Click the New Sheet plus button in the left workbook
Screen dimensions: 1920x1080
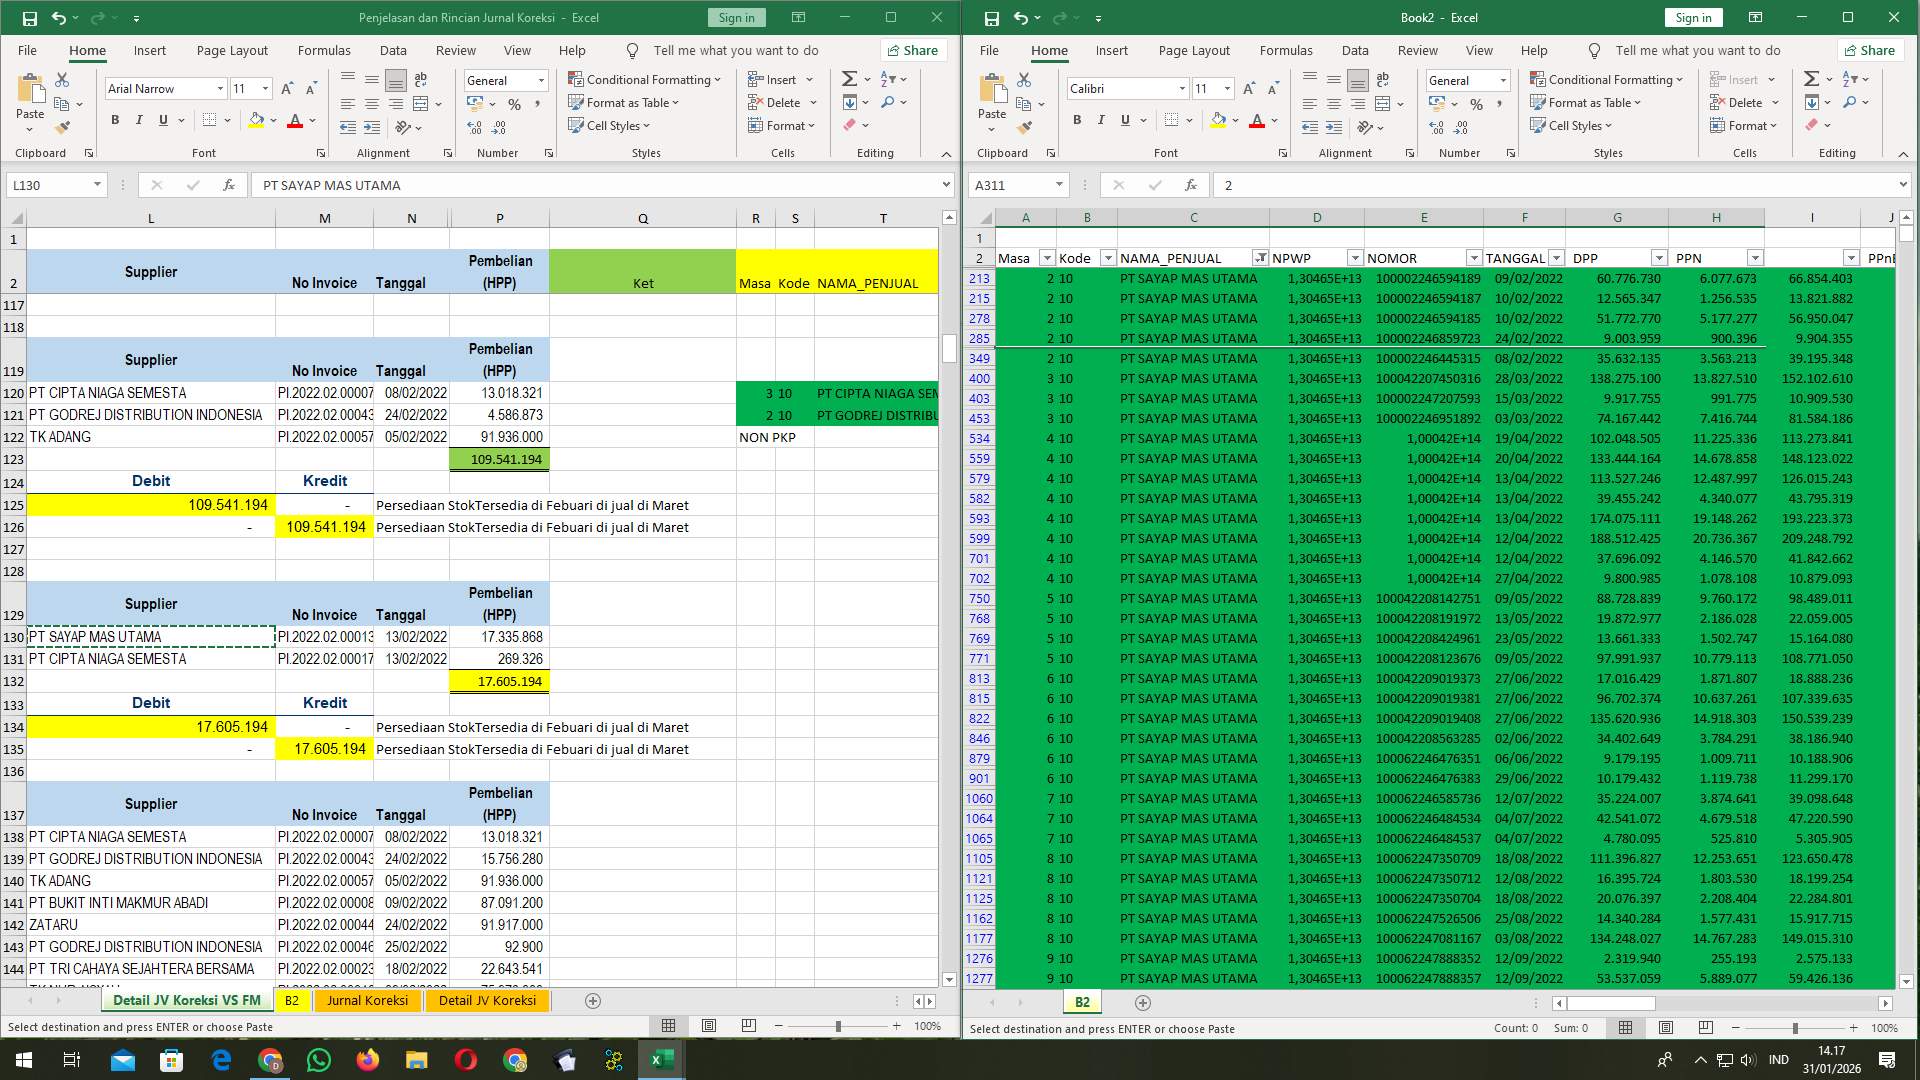593,1000
